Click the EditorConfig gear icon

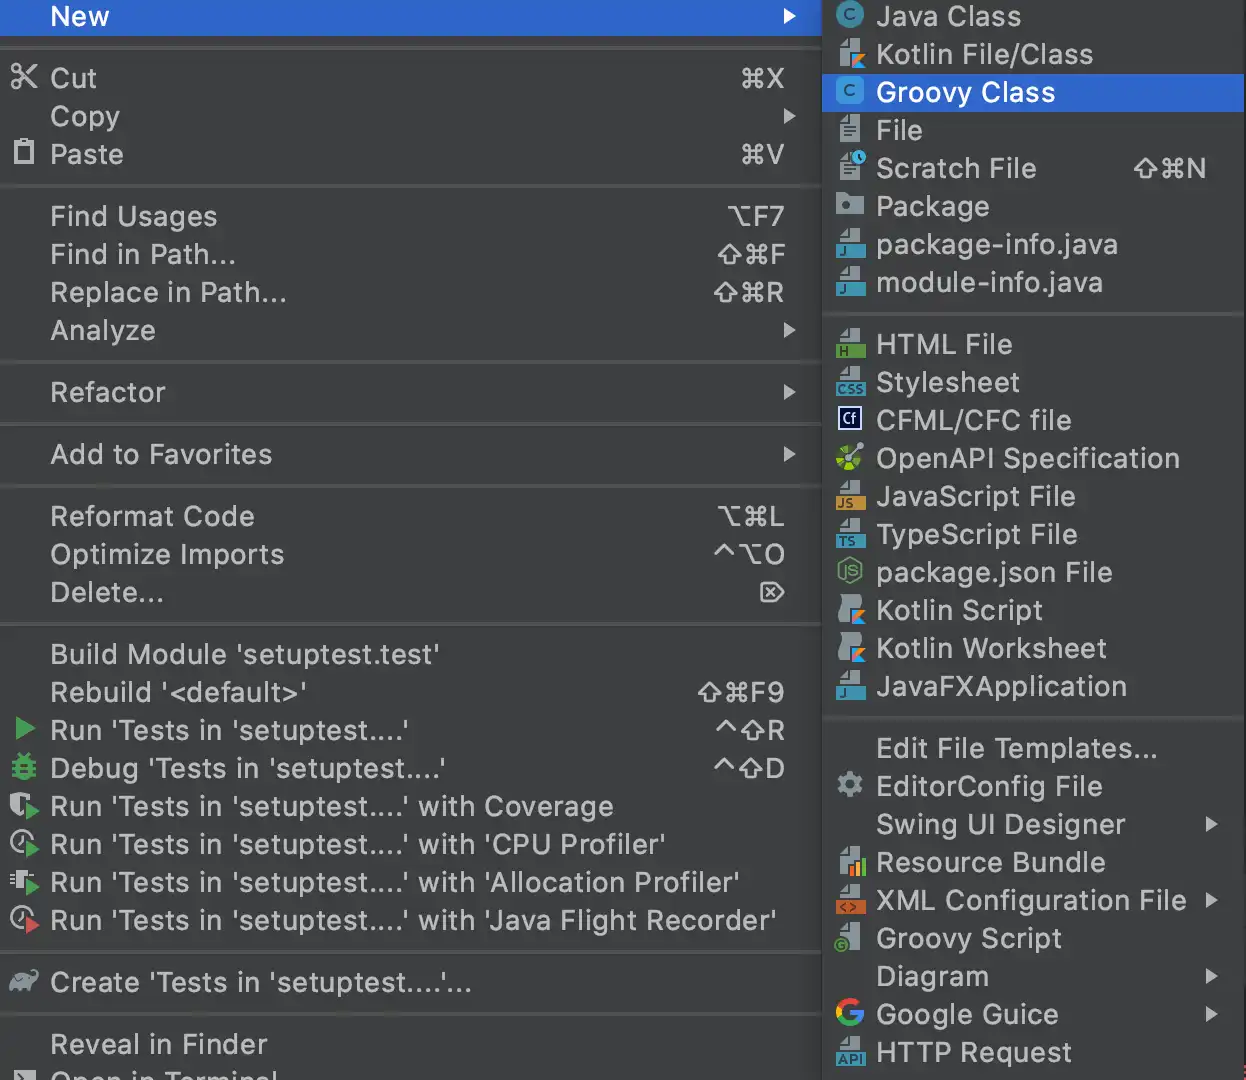849,785
